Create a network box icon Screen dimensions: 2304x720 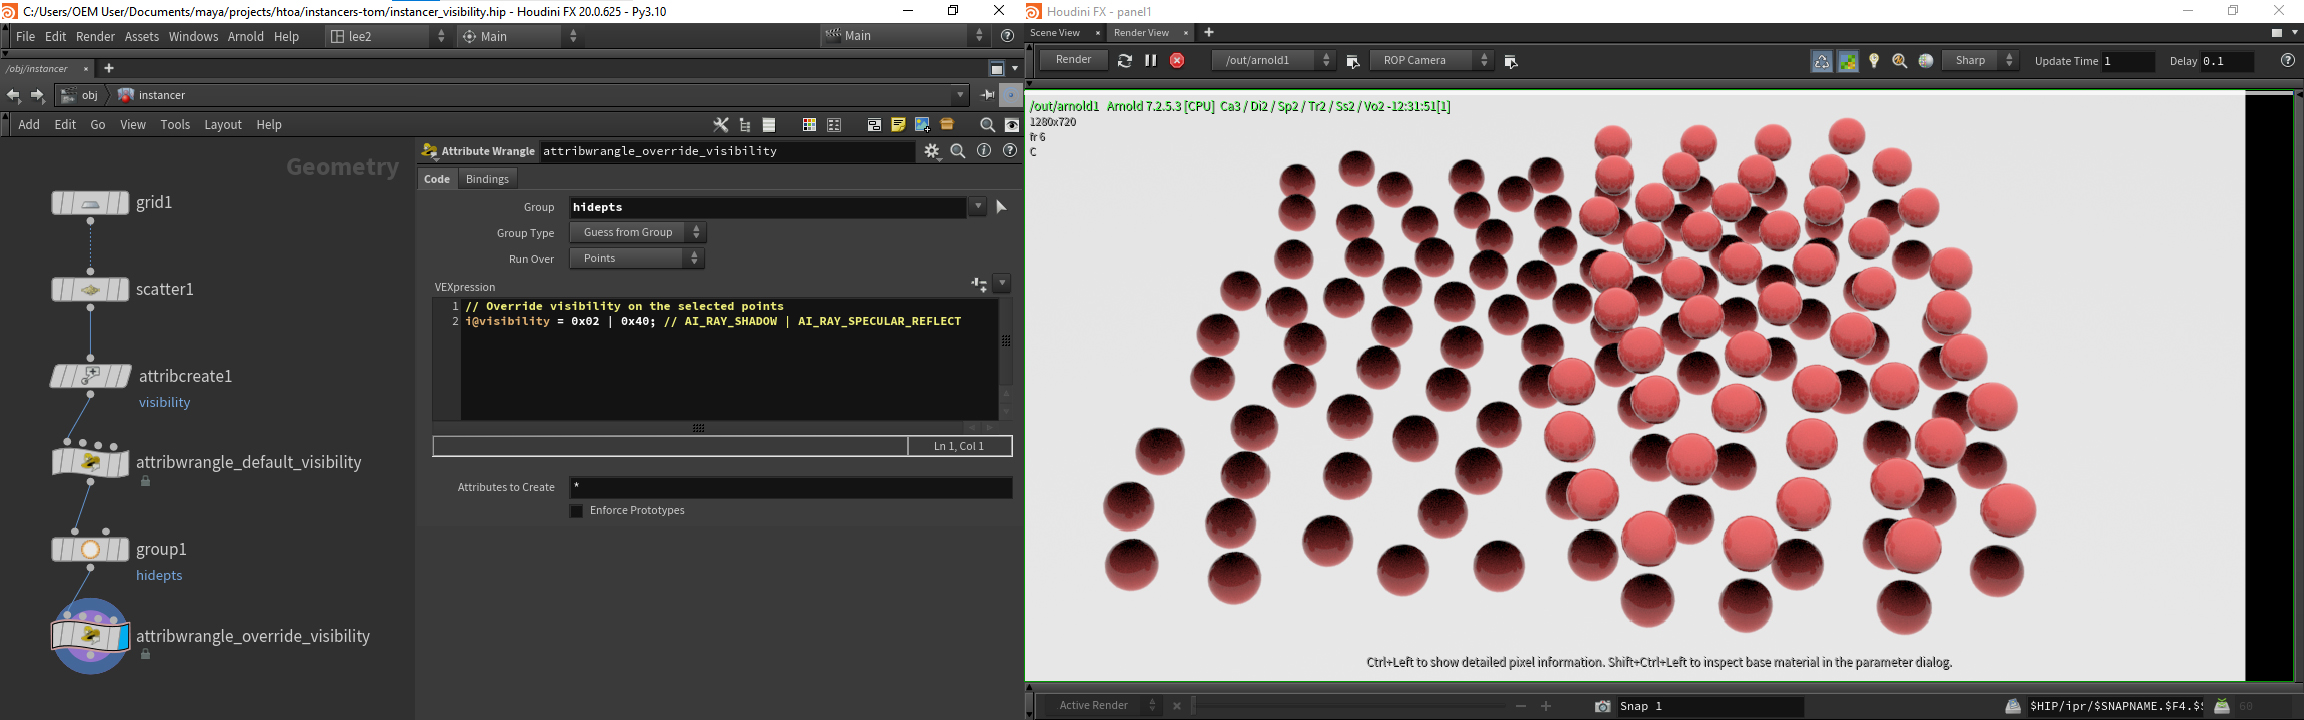(x=874, y=125)
